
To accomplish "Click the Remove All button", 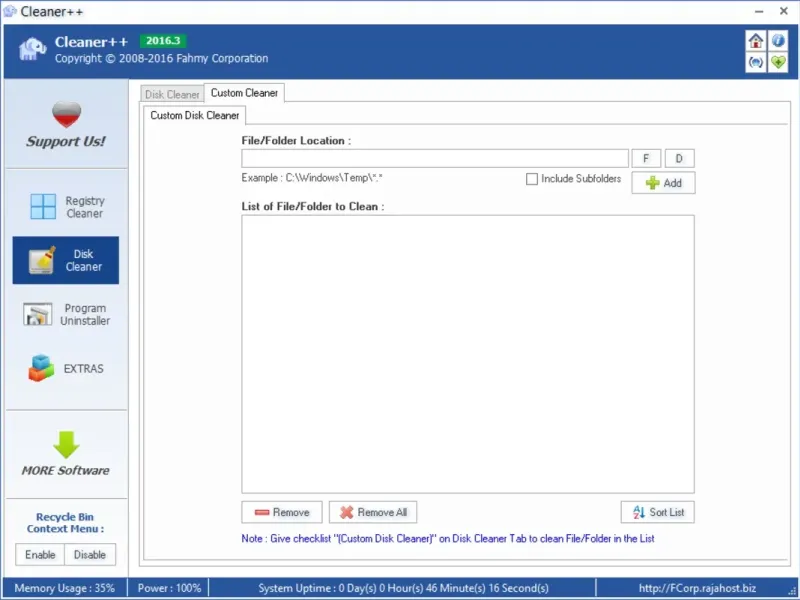I will pos(373,512).
